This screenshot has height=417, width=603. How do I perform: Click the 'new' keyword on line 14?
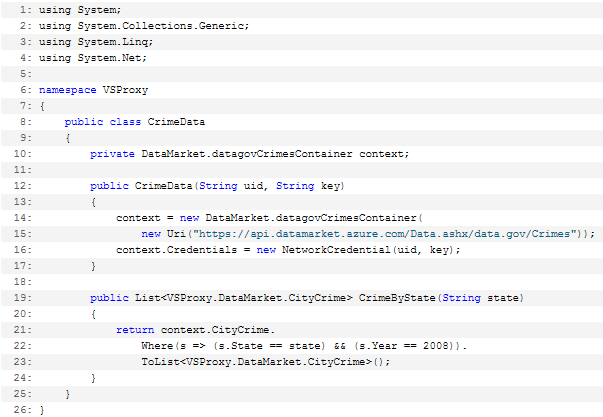click(189, 218)
